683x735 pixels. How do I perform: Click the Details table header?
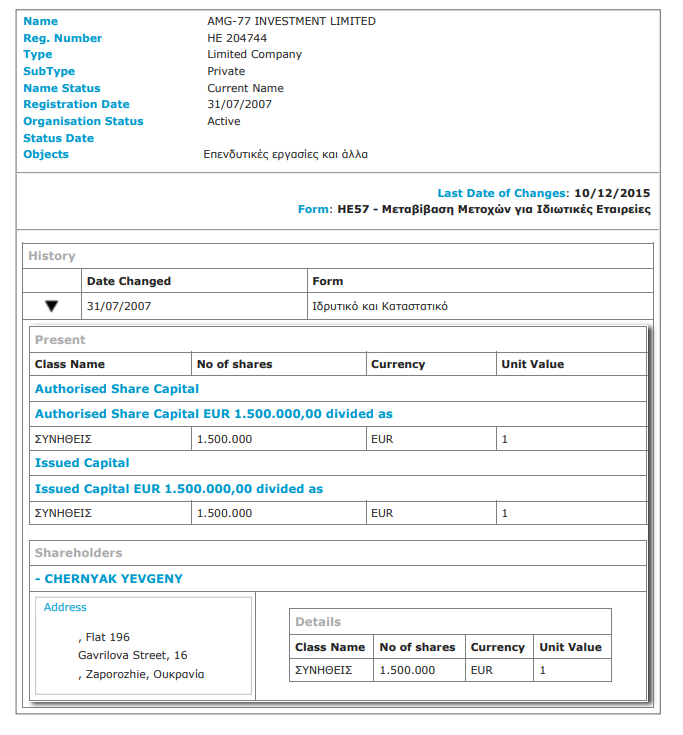click(x=318, y=622)
